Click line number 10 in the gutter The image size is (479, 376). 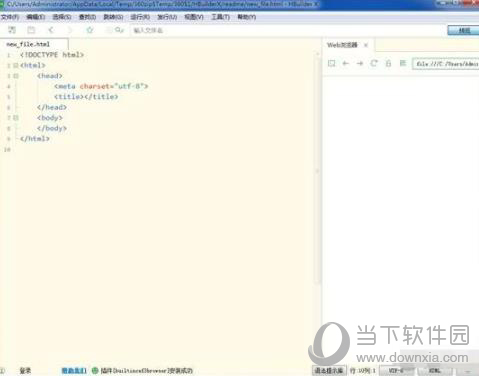(x=7, y=150)
